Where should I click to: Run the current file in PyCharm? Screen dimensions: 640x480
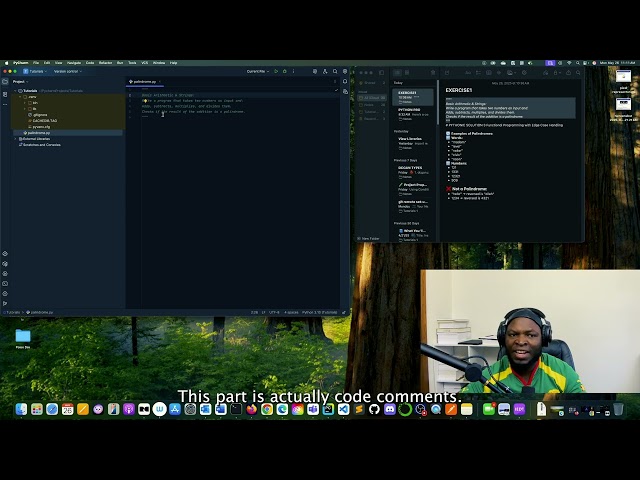coord(276,71)
